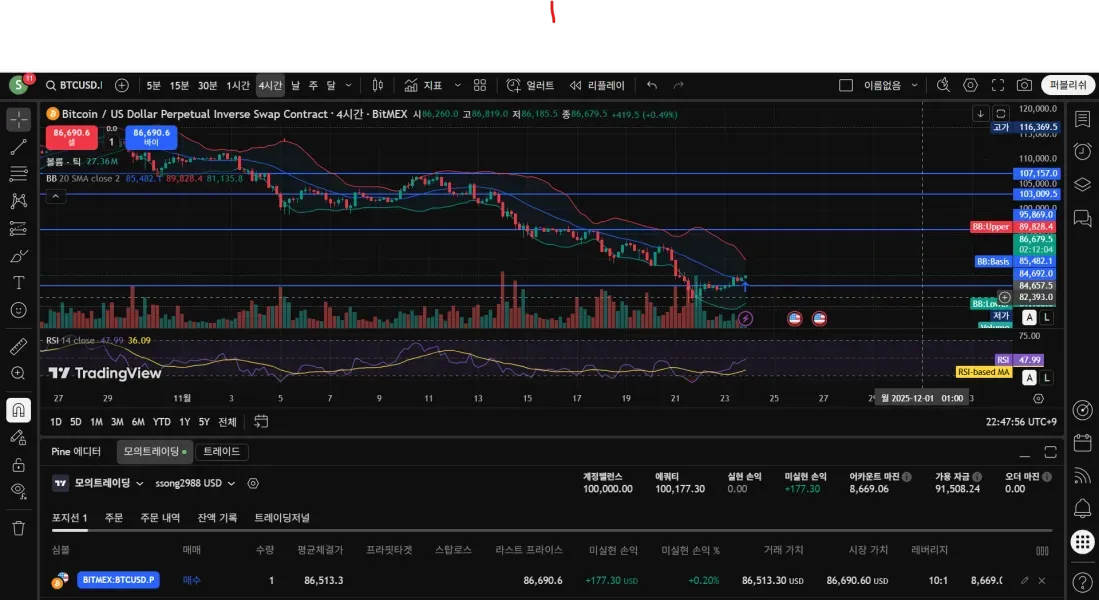Image resolution: width=1099 pixels, height=600 pixels.
Task: Open the watchlist panel on right sidebar
Action: pos(1082,119)
